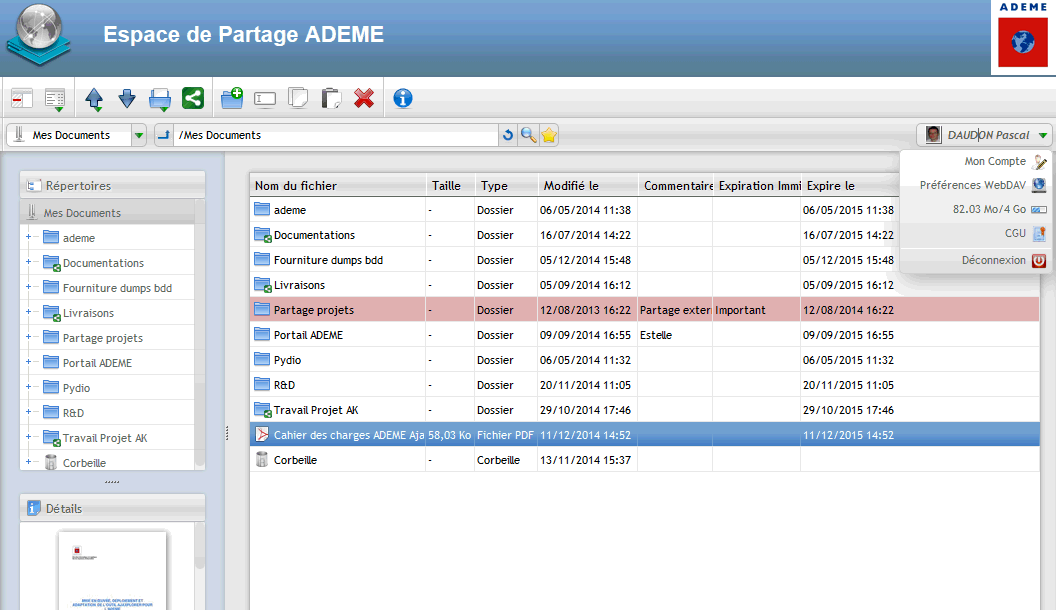
Task: Click the green Share toolbar icon
Action: pos(193,98)
